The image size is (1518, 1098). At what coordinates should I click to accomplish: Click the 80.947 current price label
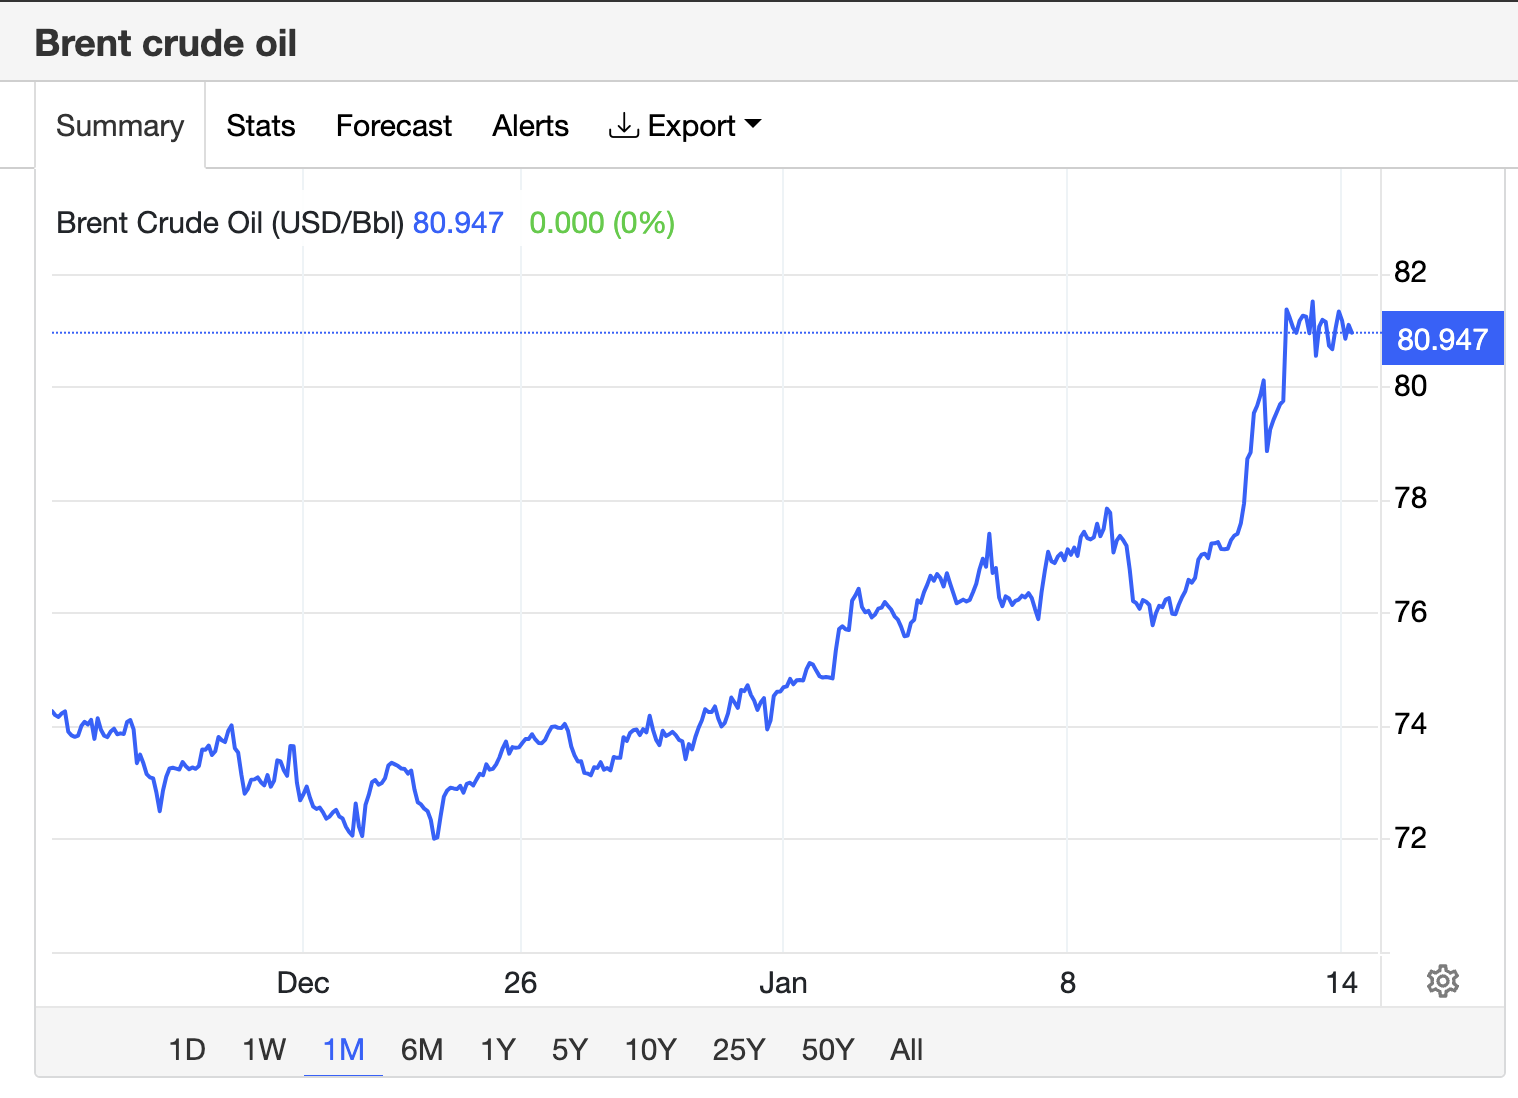click(1442, 339)
